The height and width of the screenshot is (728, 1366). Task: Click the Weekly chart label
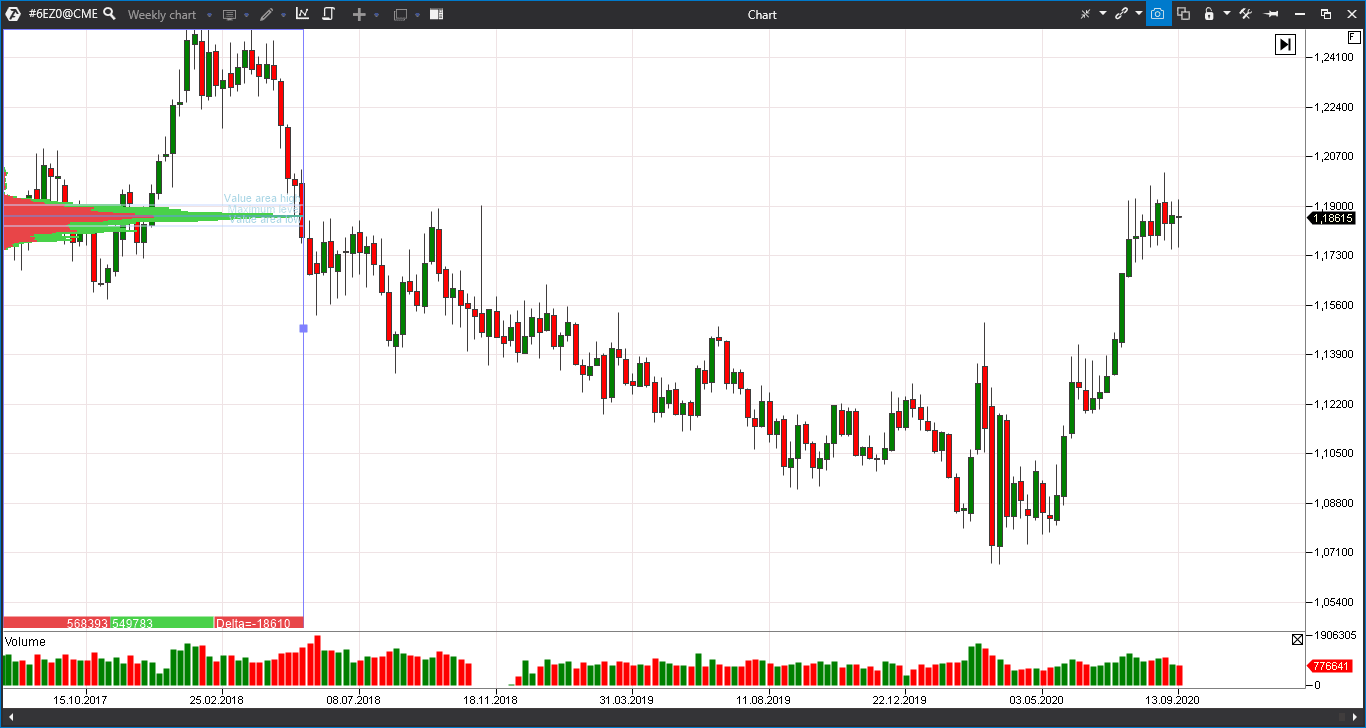click(x=162, y=15)
